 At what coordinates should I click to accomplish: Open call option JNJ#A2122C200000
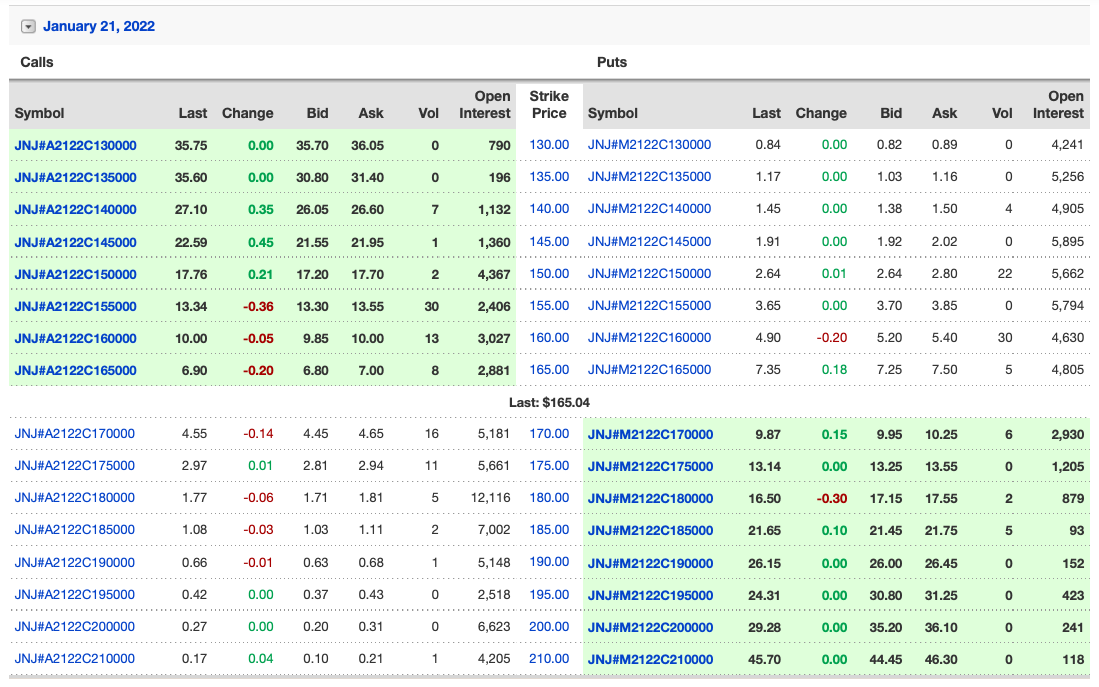click(x=74, y=627)
